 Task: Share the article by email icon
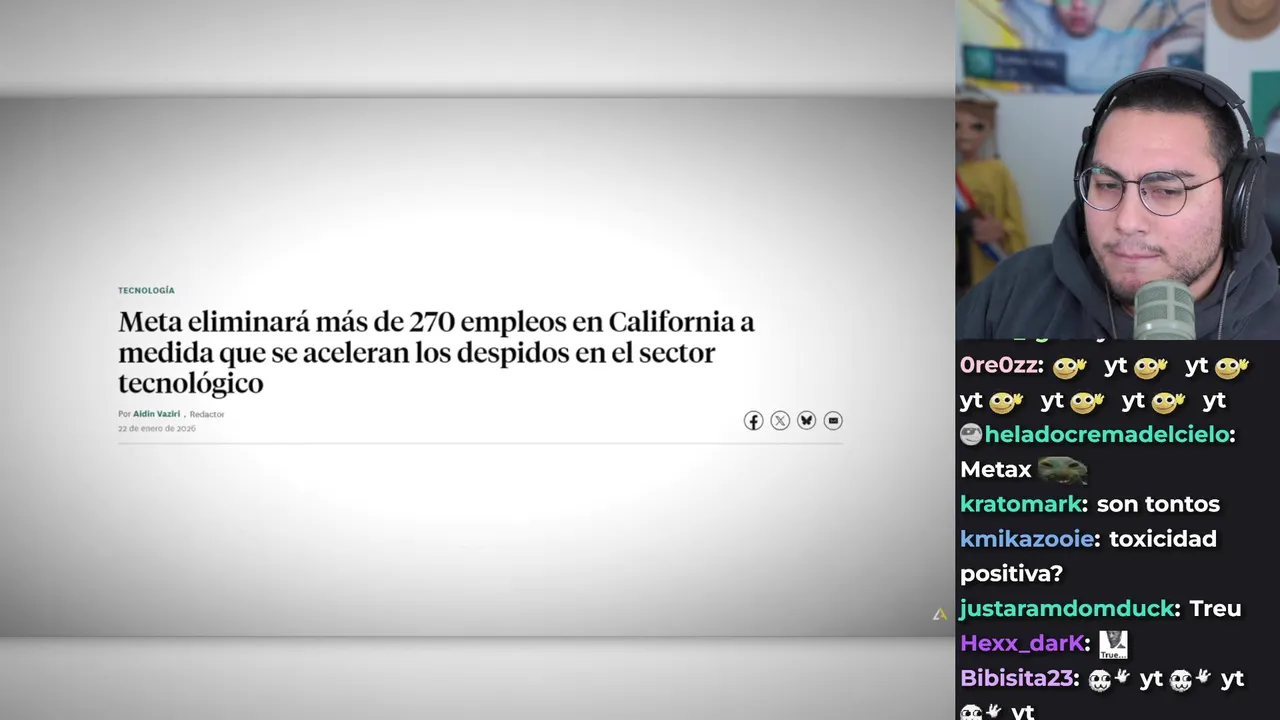(x=833, y=421)
